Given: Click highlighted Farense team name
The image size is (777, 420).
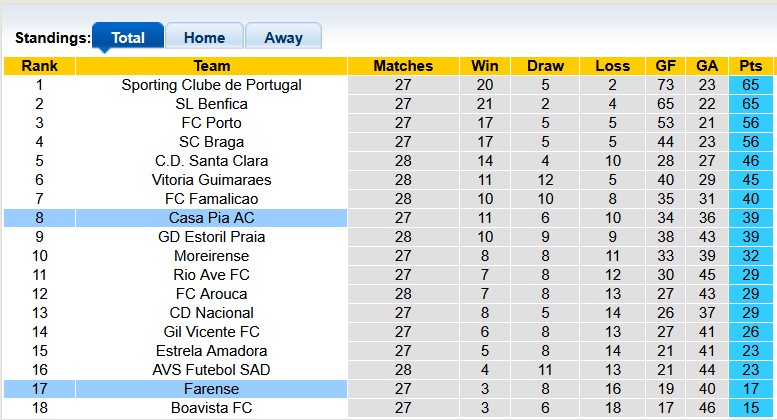Looking at the screenshot, I should pyautogui.click(x=212, y=389).
